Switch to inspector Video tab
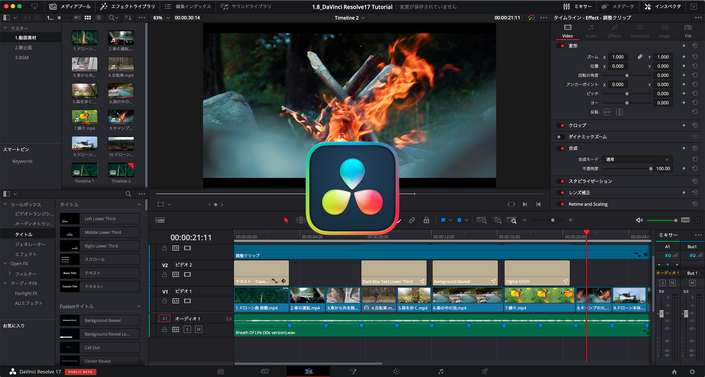 point(567,31)
